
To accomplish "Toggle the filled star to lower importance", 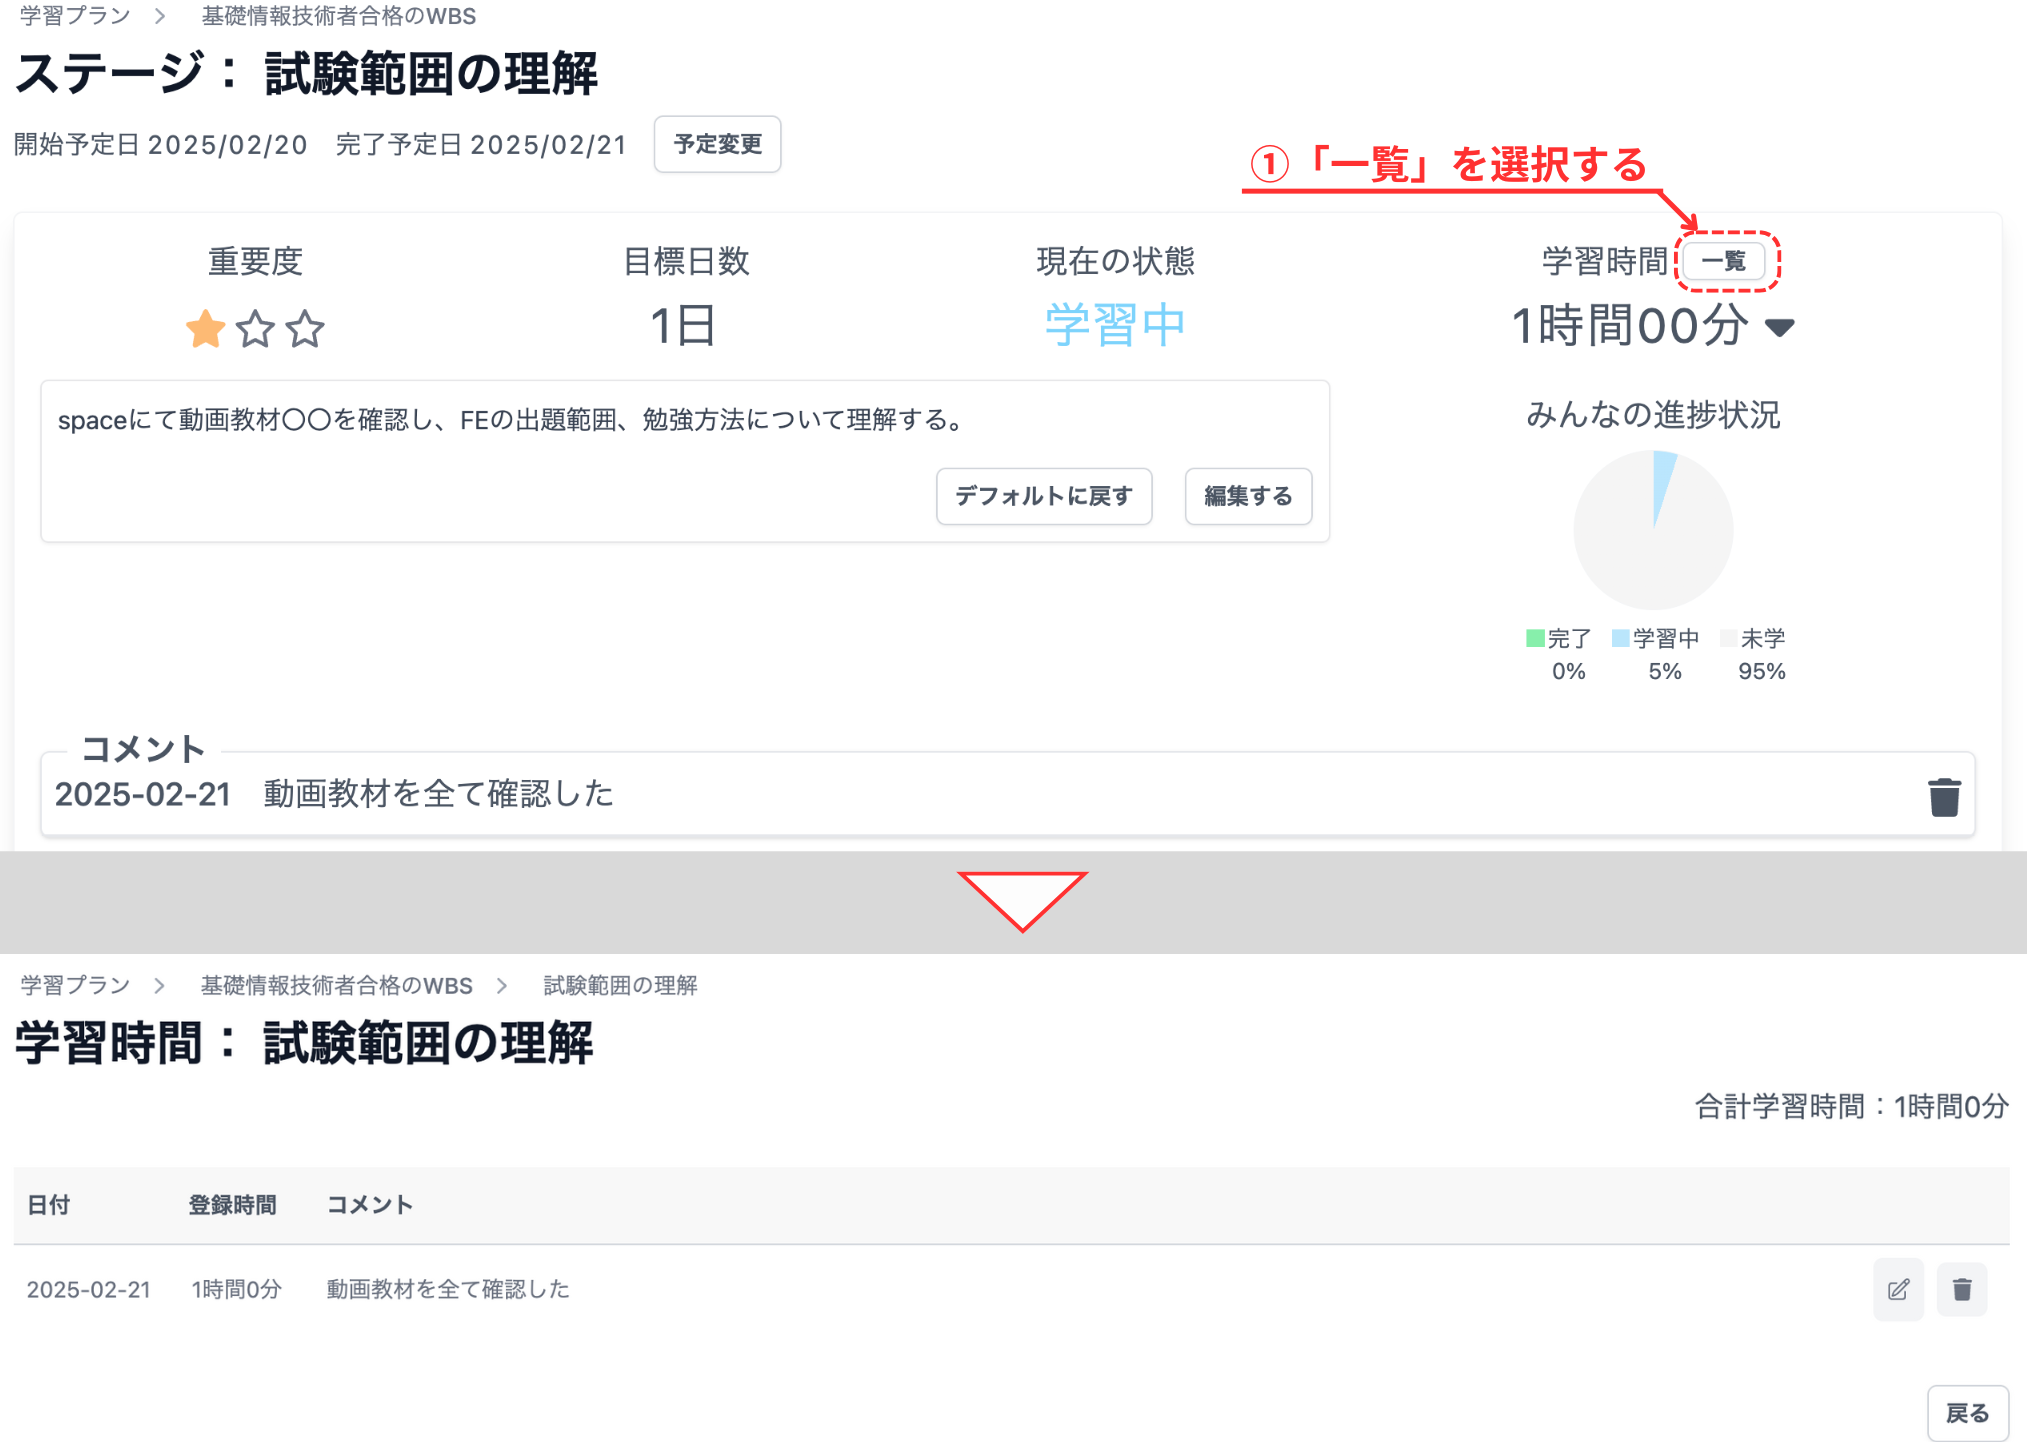I will [203, 328].
